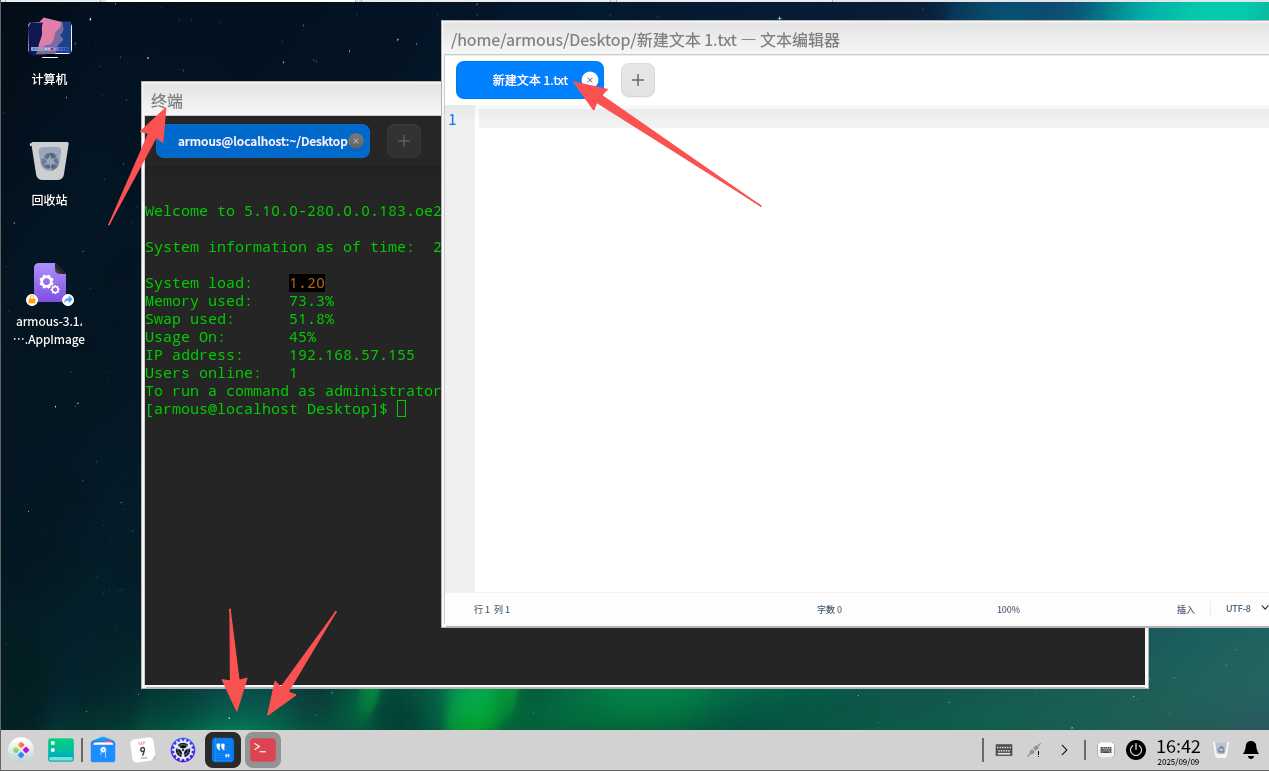Select the terminal icon in the taskbar
The height and width of the screenshot is (771, 1269).
[x=263, y=749]
